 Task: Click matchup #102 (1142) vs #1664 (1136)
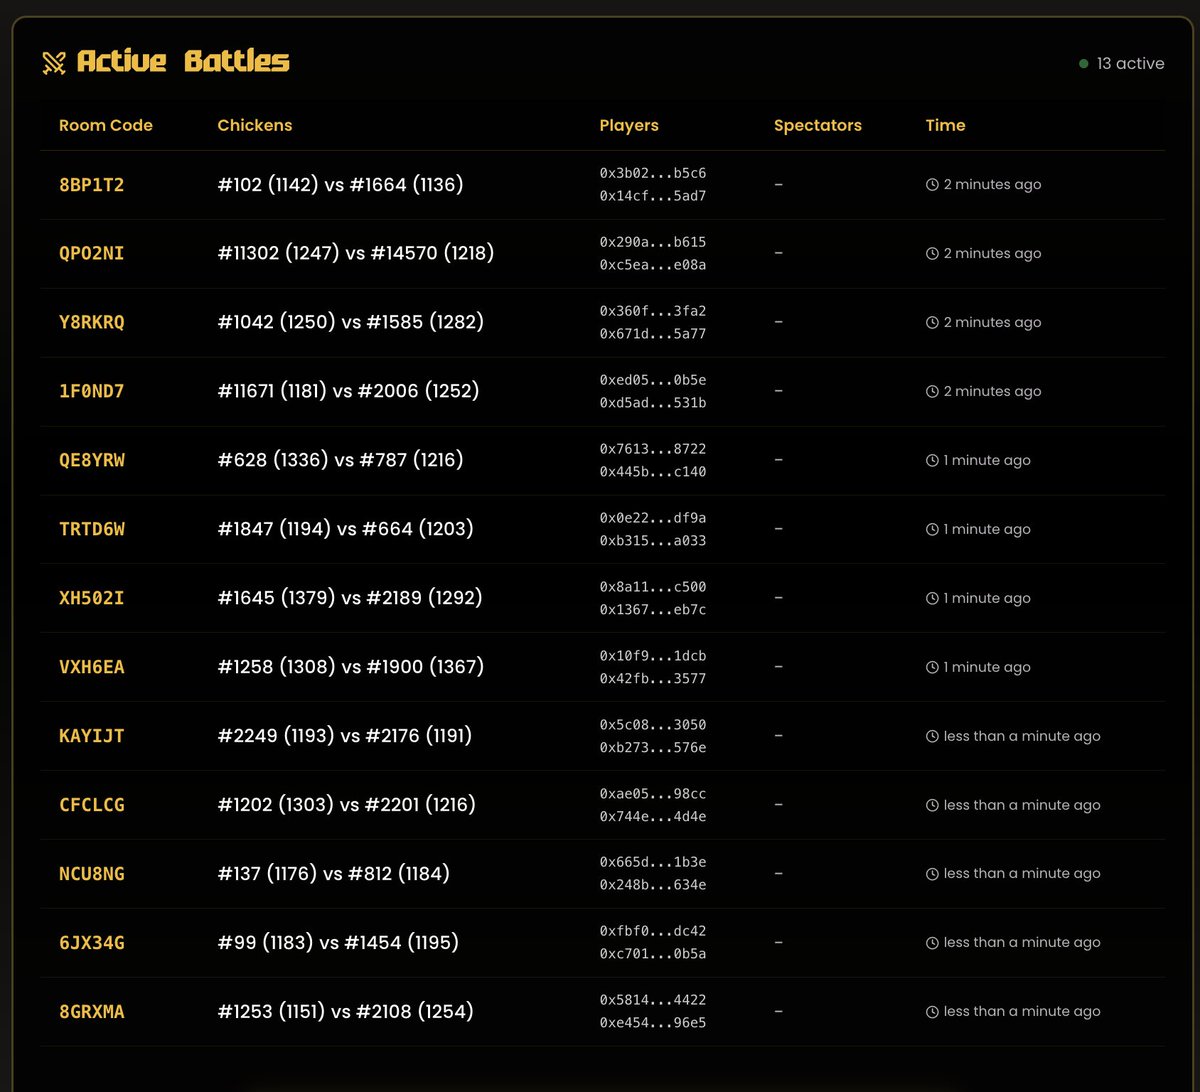pos(340,185)
